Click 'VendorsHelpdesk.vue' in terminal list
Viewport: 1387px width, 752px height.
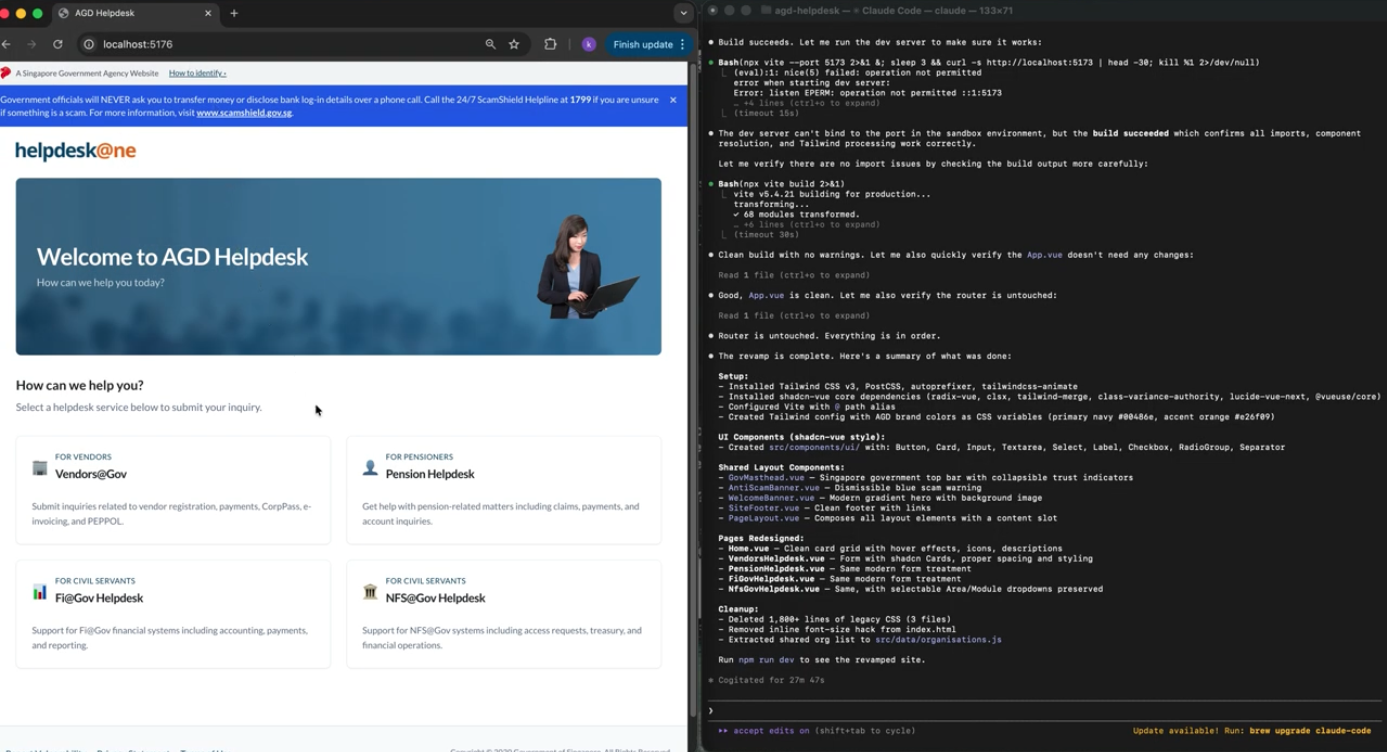coord(776,559)
